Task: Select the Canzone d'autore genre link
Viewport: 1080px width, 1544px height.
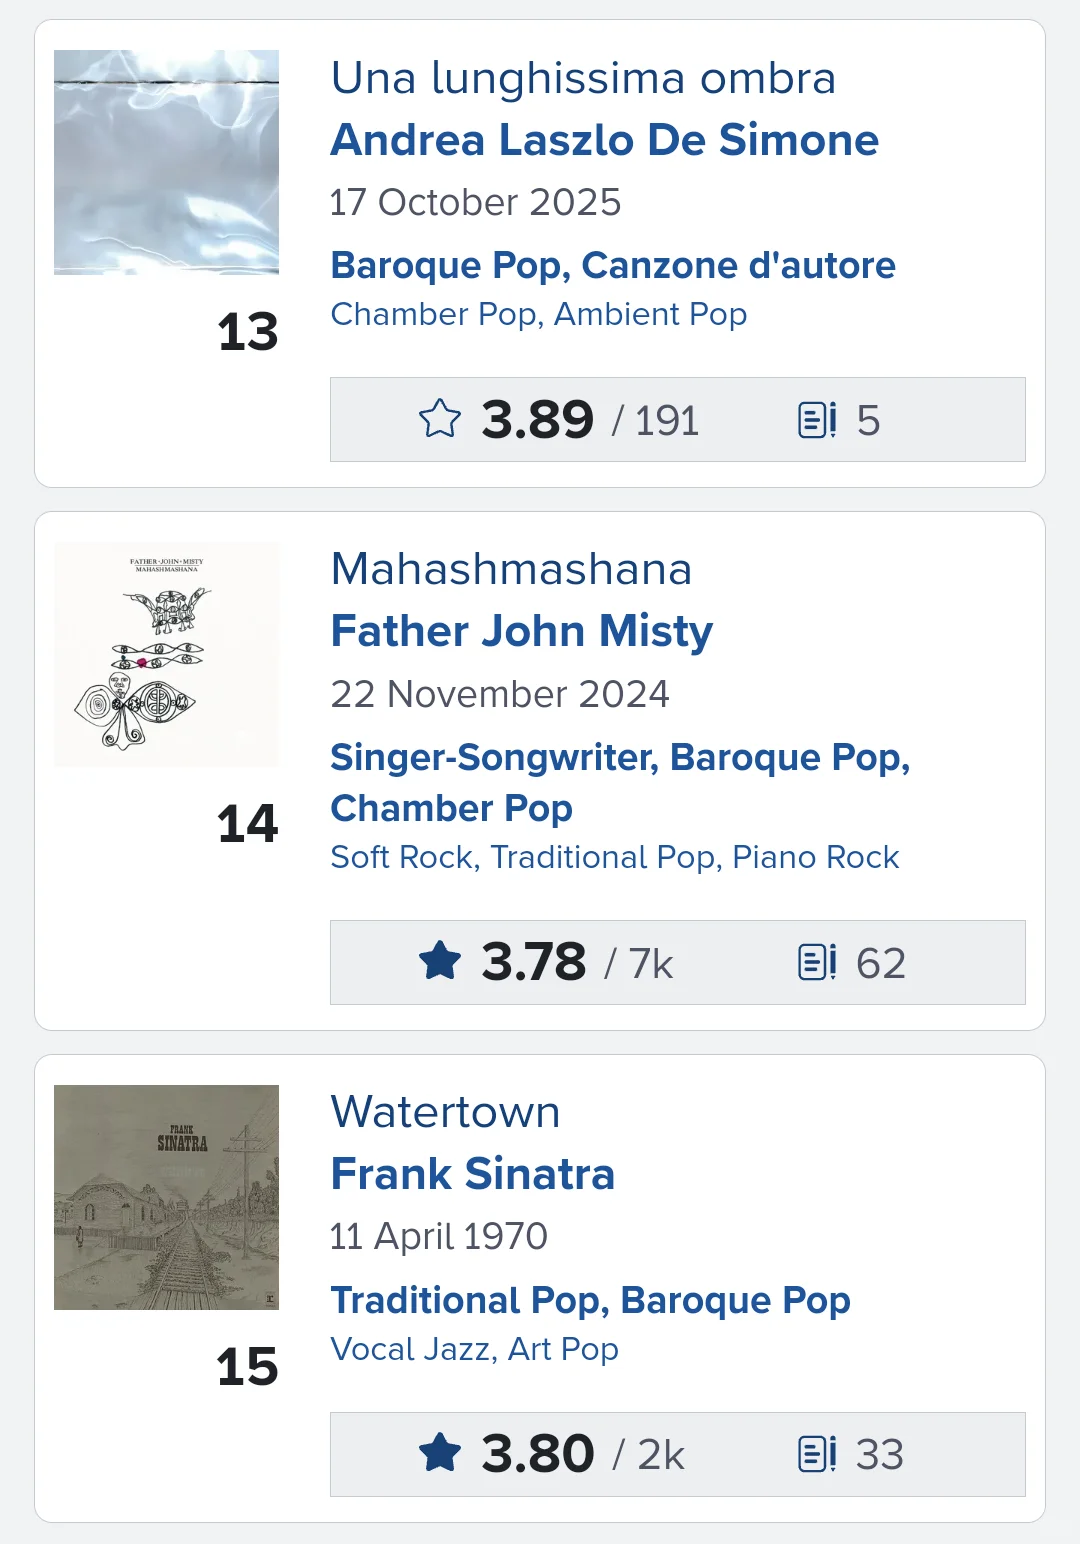Action: [738, 265]
